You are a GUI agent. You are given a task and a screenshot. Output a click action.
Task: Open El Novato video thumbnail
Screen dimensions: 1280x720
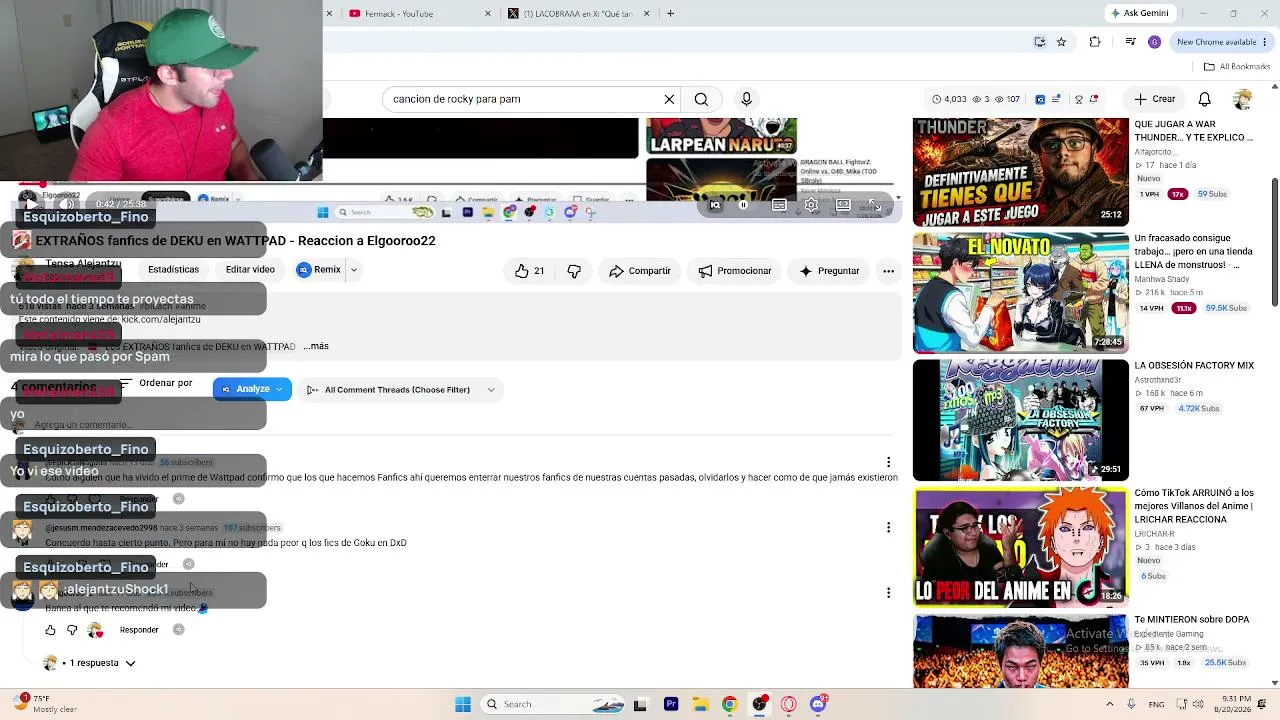(x=1020, y=293)
